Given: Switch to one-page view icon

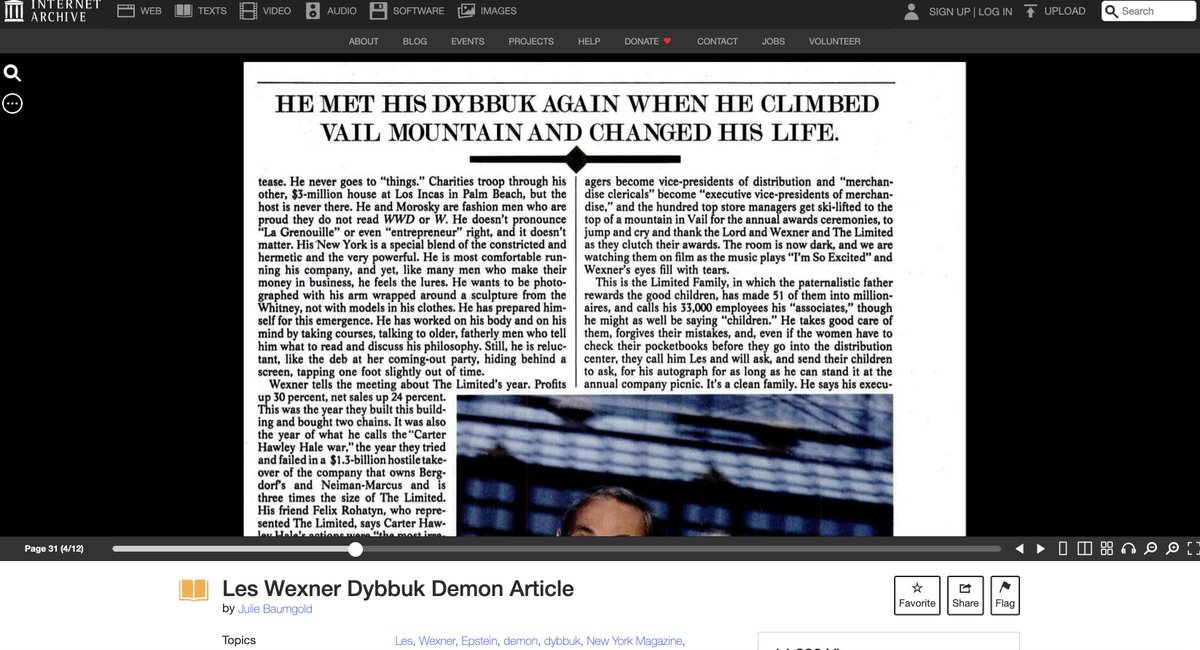Looking at the screenshot, I should point(1063,548).
